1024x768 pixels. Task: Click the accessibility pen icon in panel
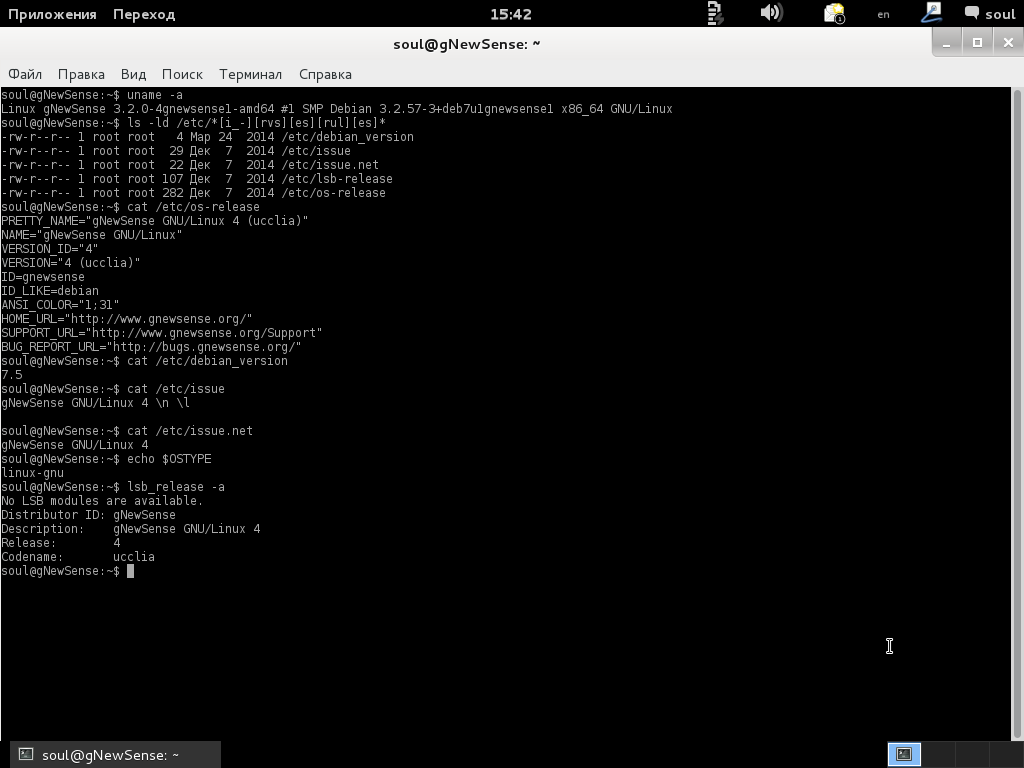(931, 12)
